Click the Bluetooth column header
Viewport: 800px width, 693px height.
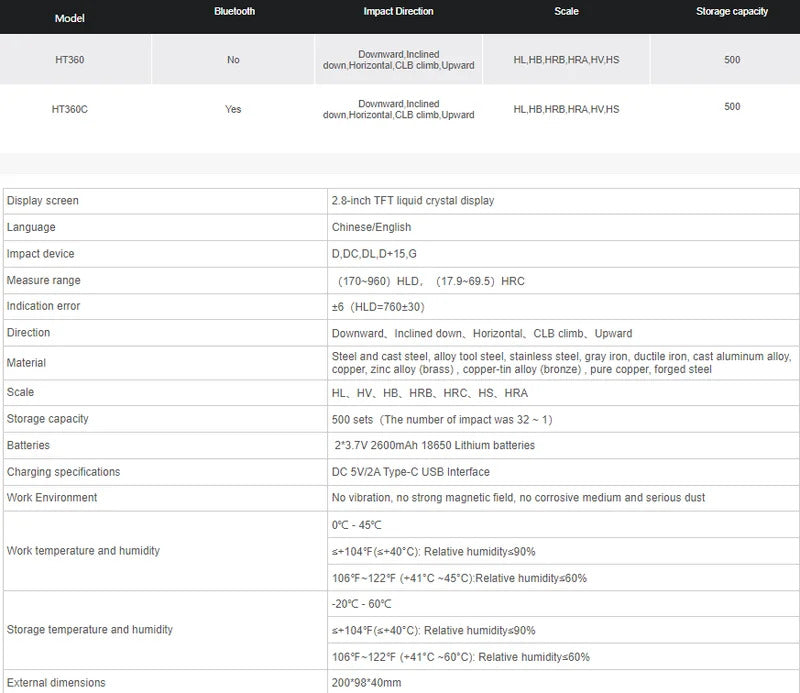pyautogui.click(x=234, y=12)
